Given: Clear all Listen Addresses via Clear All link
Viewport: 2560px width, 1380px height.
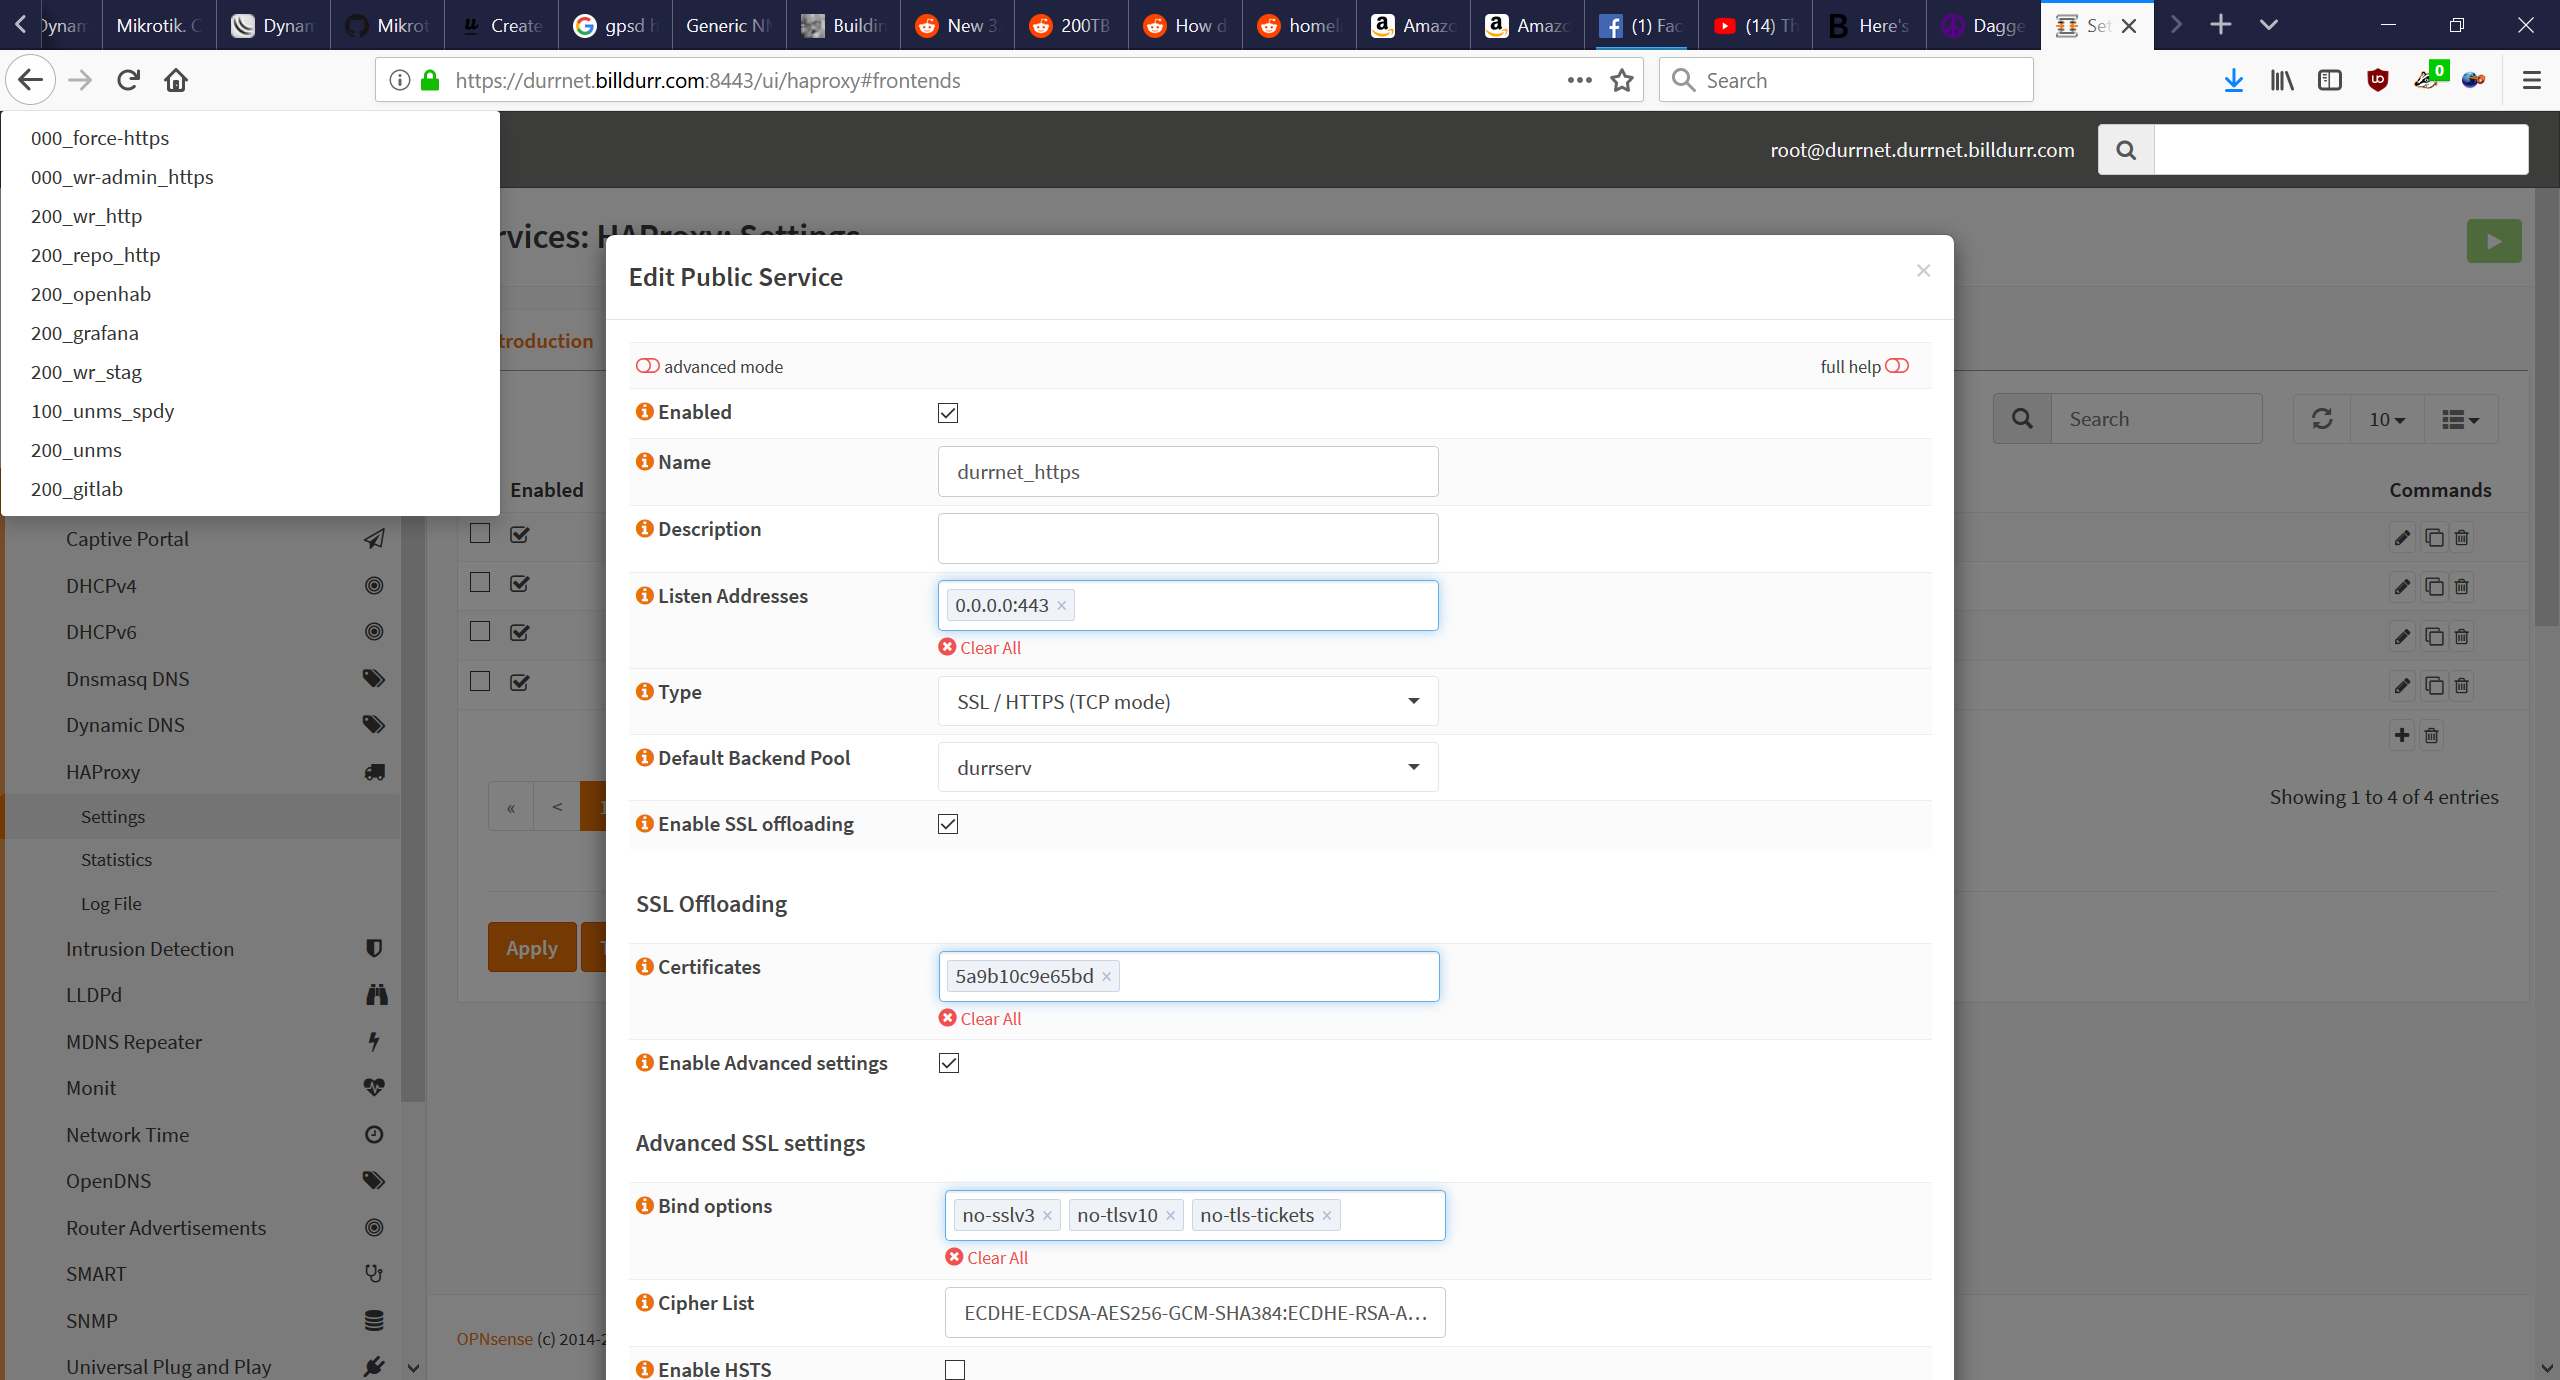Looking at the screenshot, I should (x=979, y=647).
